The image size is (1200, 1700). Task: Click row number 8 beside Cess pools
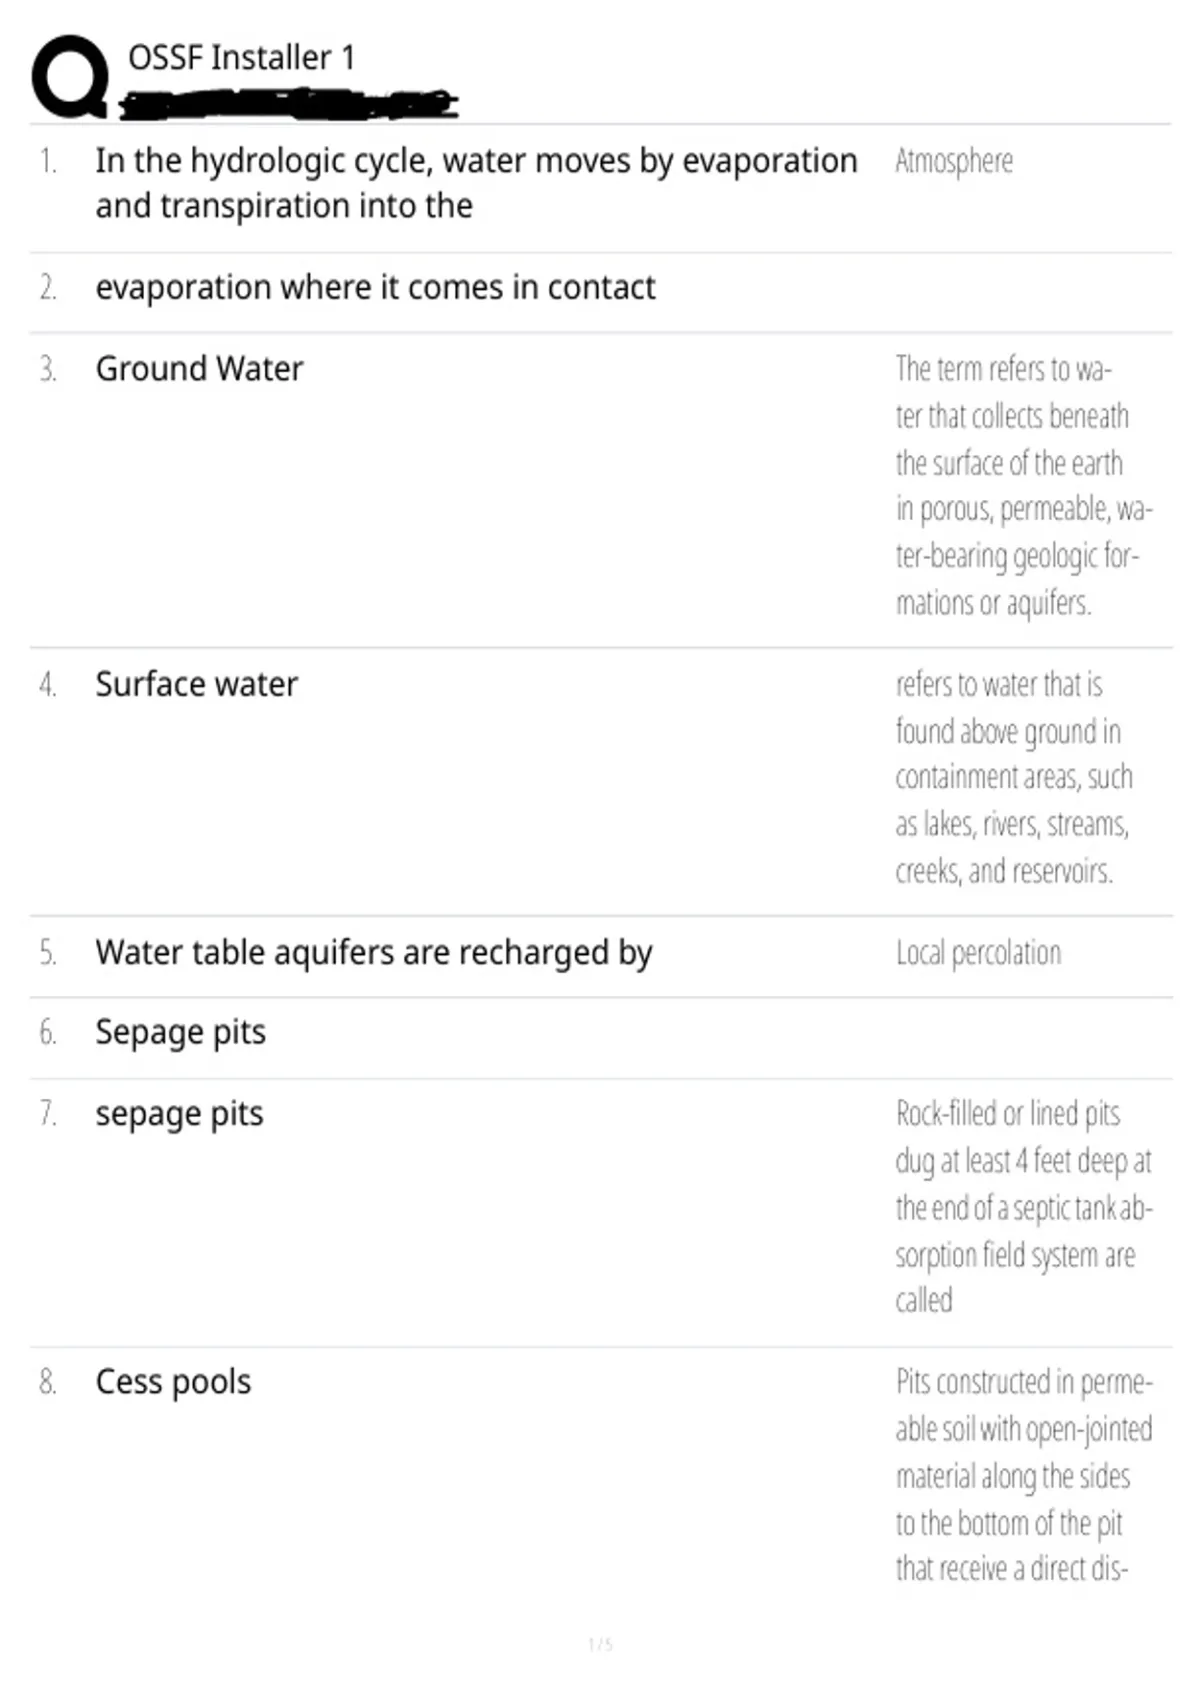point(48,1382)
